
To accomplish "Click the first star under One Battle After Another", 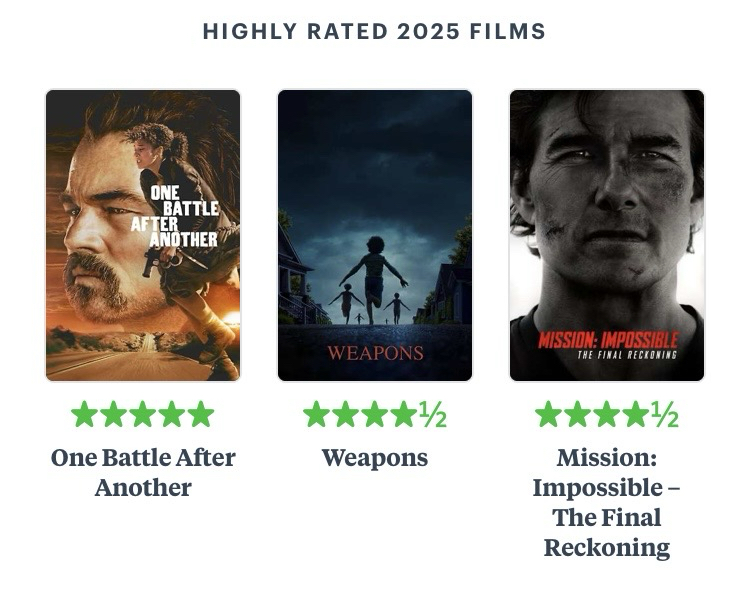I will [85, 414].
